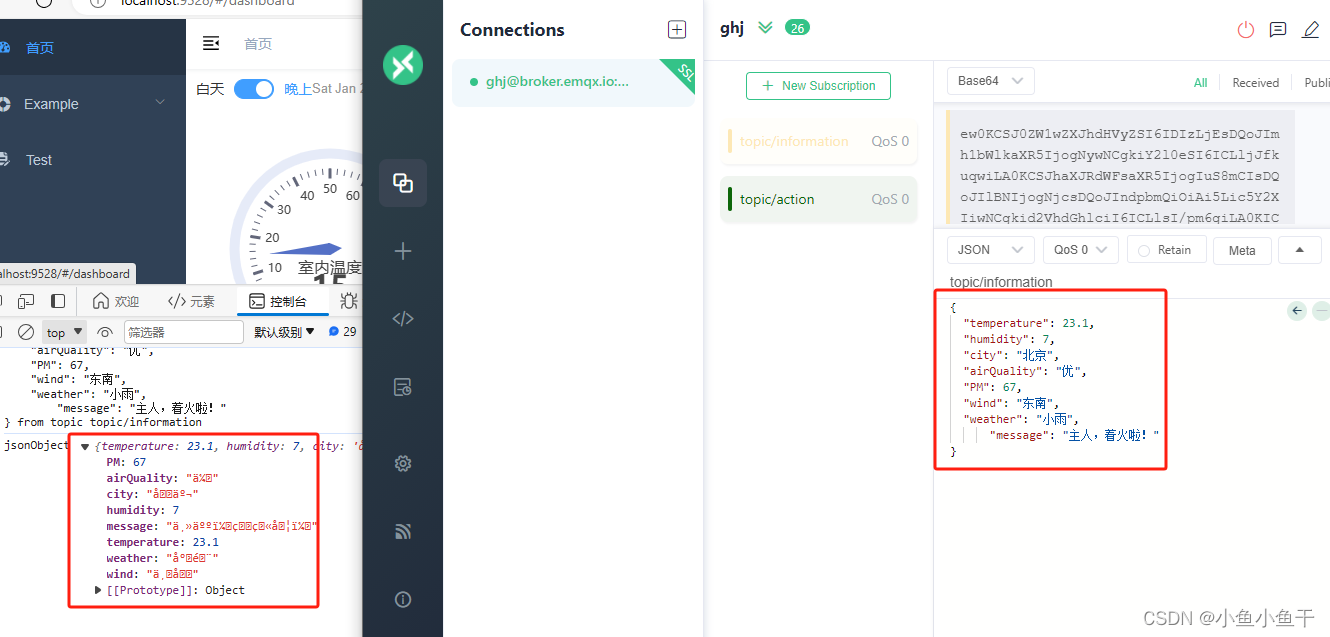The image size is (1330, 637).
Task: Filter messages by Received
Action: (1255, 83)
